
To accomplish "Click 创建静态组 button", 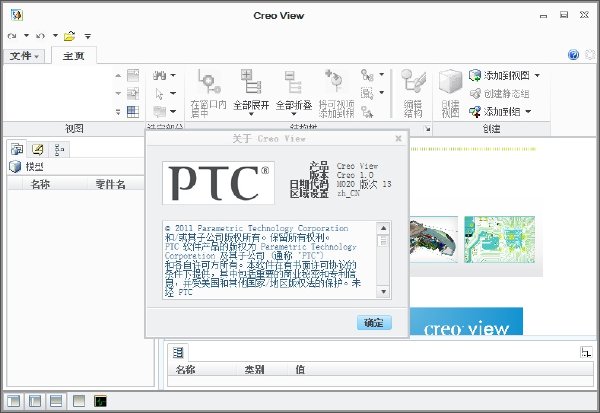I will point(499,93).
